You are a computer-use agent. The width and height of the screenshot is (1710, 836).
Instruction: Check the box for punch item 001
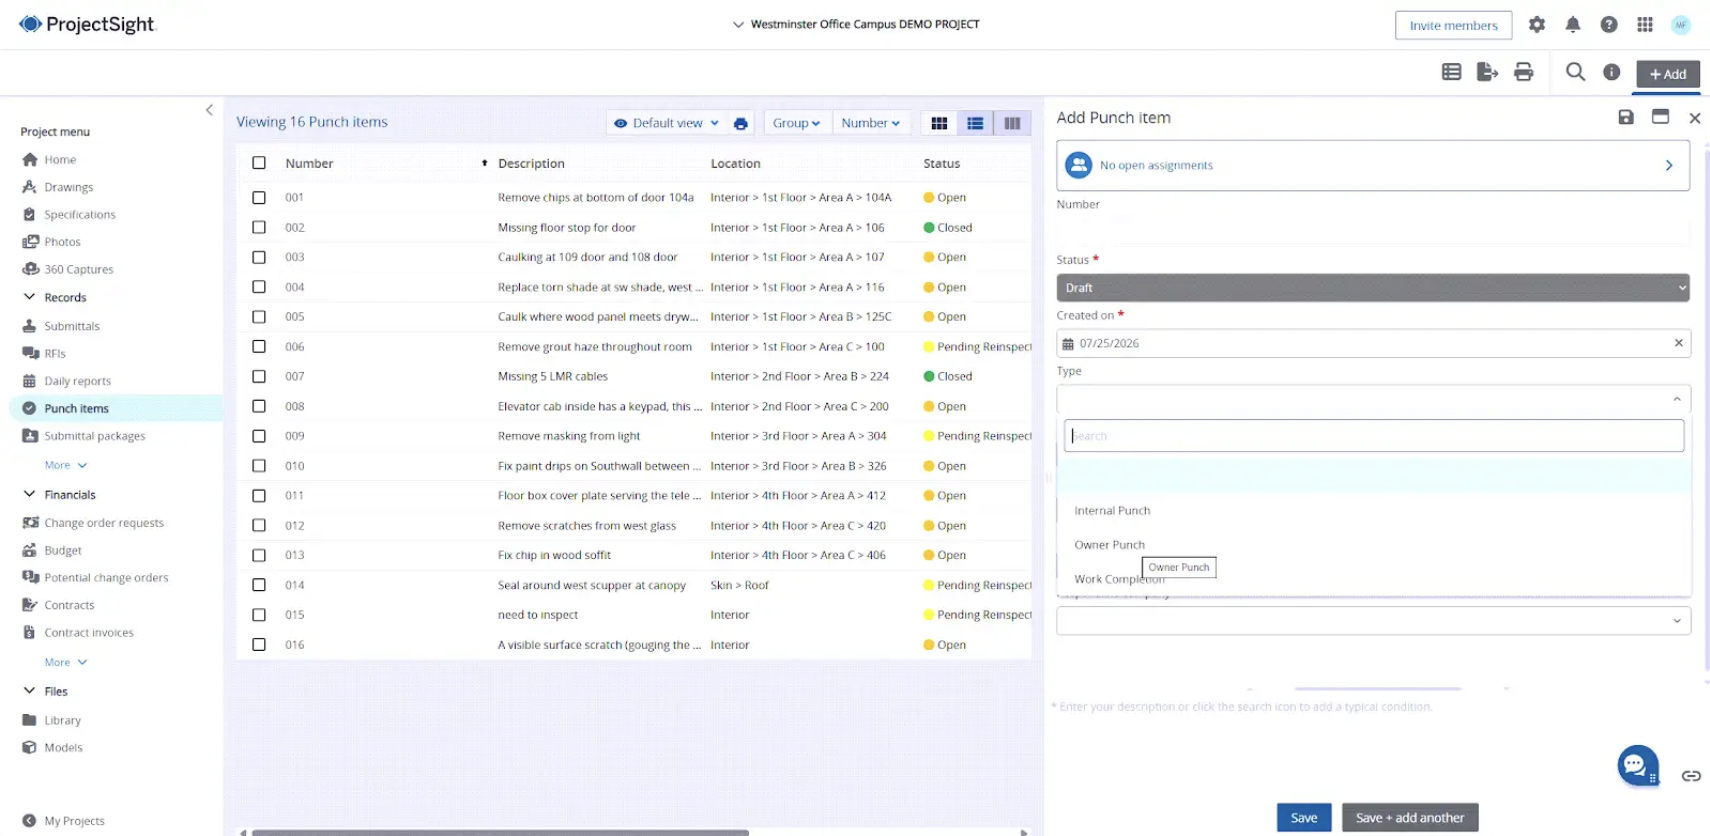point(259,198)
